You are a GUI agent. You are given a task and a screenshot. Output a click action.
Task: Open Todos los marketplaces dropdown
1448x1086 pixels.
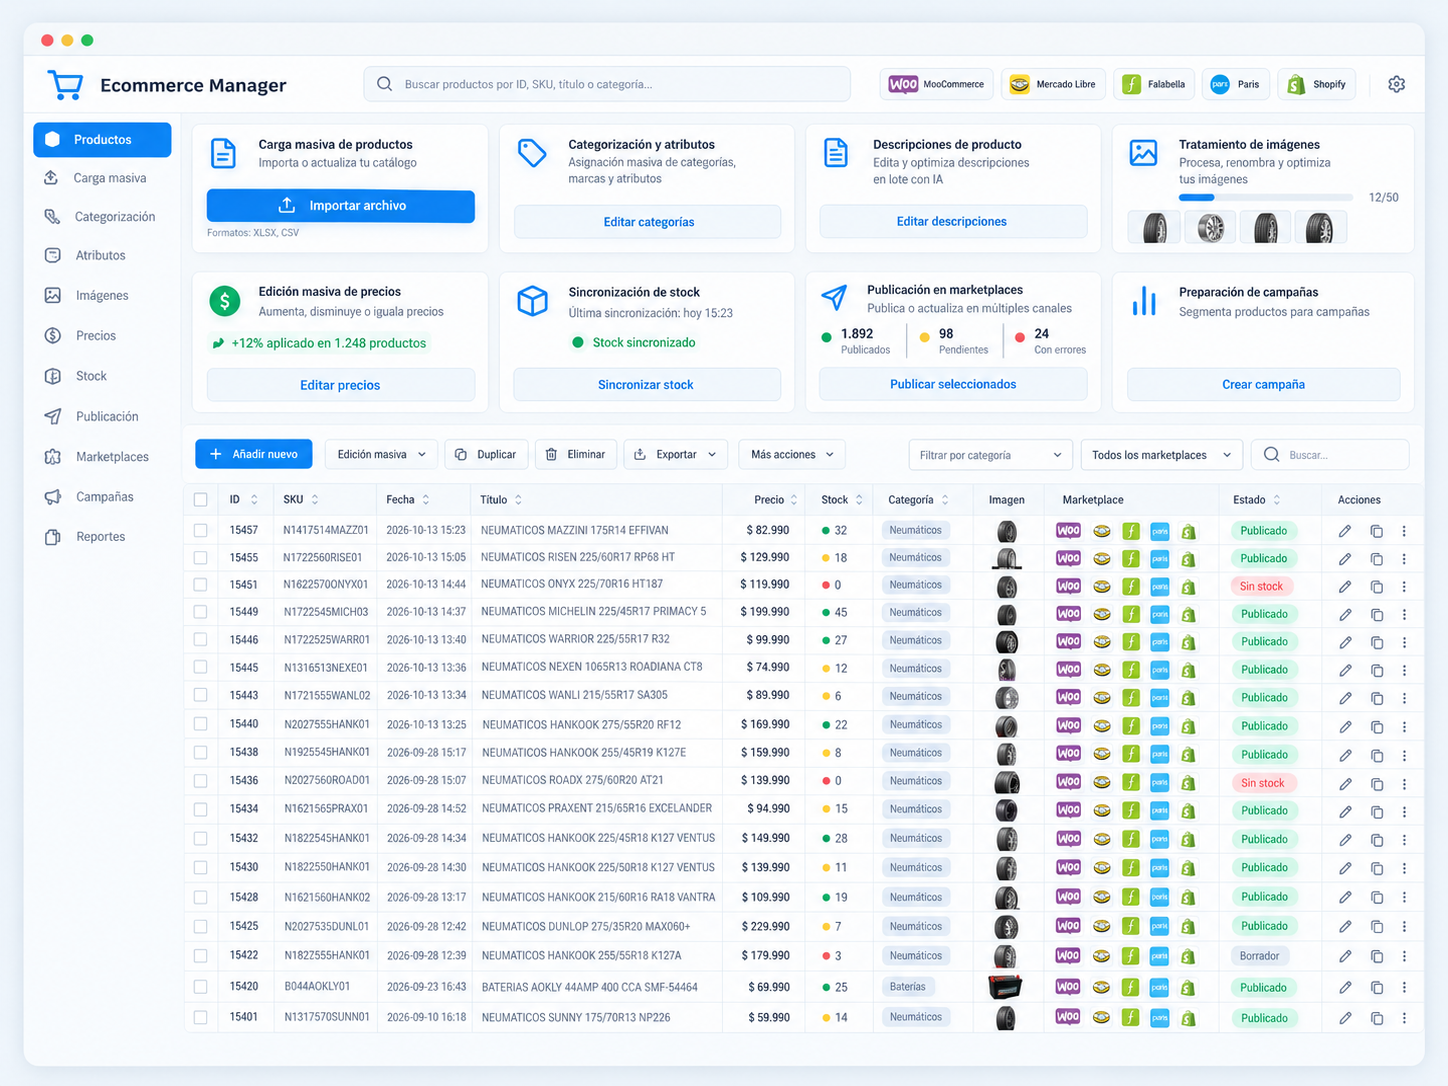(x=1162, y=455)
